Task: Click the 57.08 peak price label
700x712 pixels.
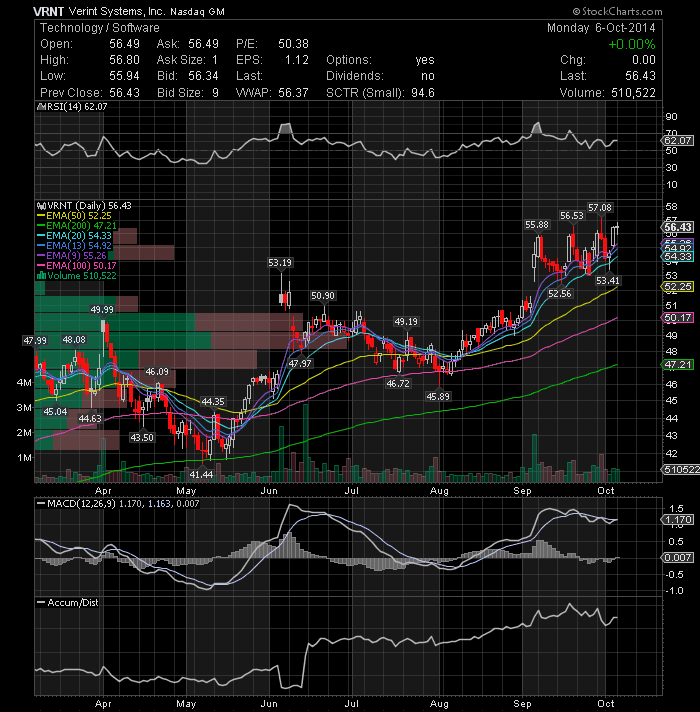Action: coord(600,208)
